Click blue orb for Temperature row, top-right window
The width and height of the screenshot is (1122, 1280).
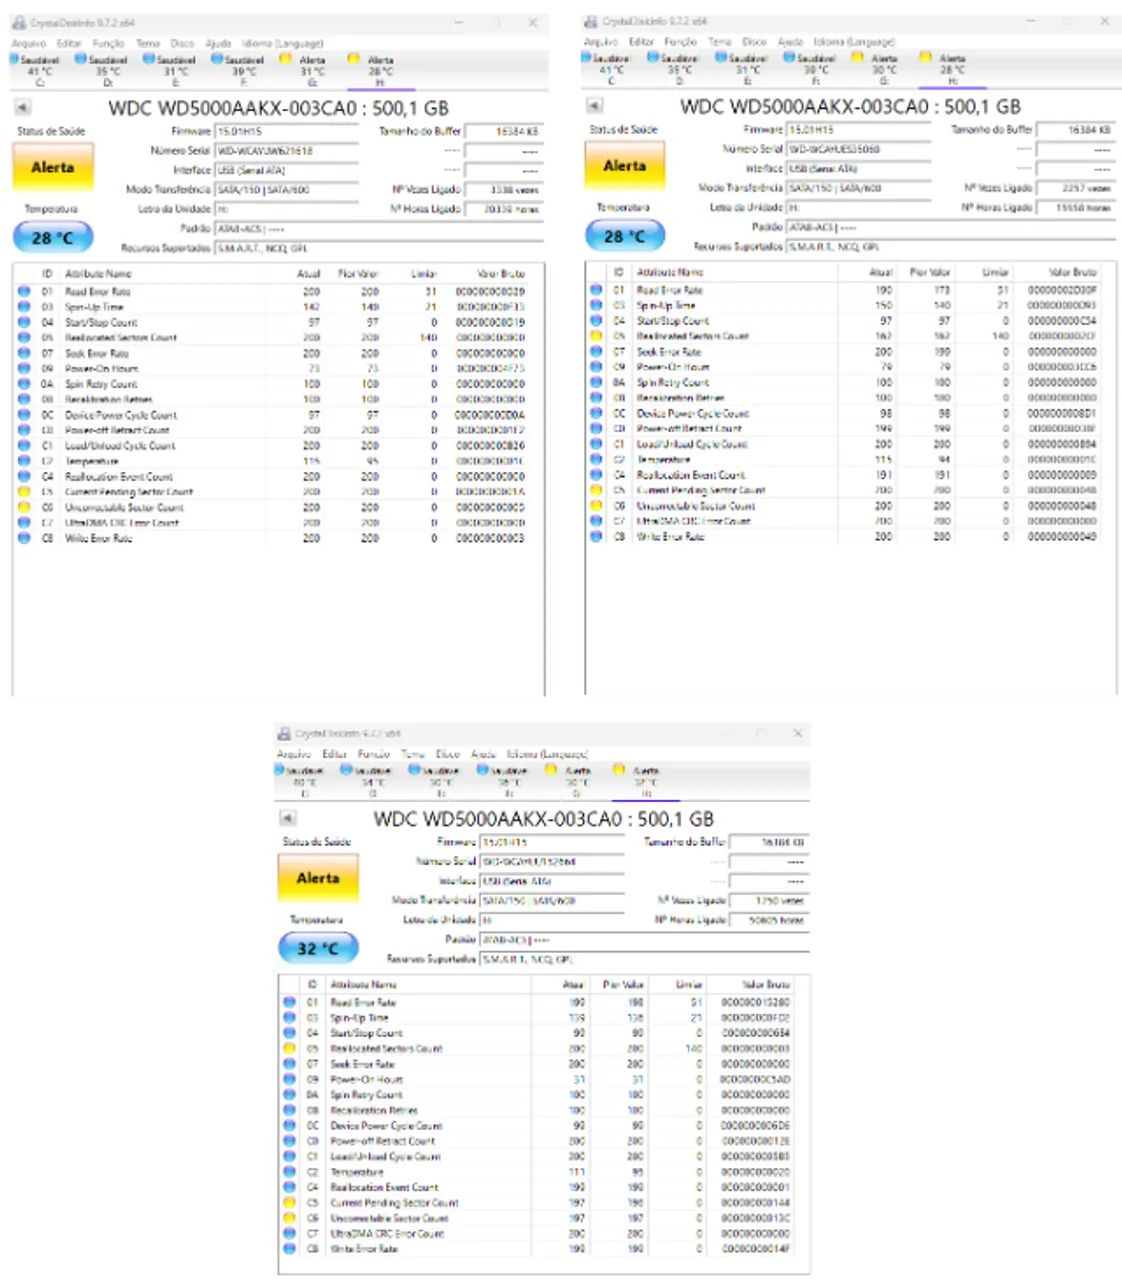coord(596,459)
